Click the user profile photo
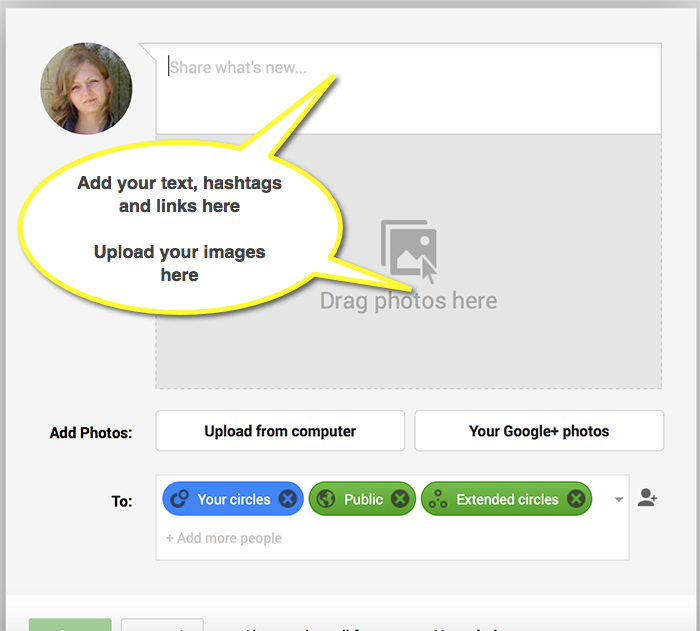 (86, 89)
